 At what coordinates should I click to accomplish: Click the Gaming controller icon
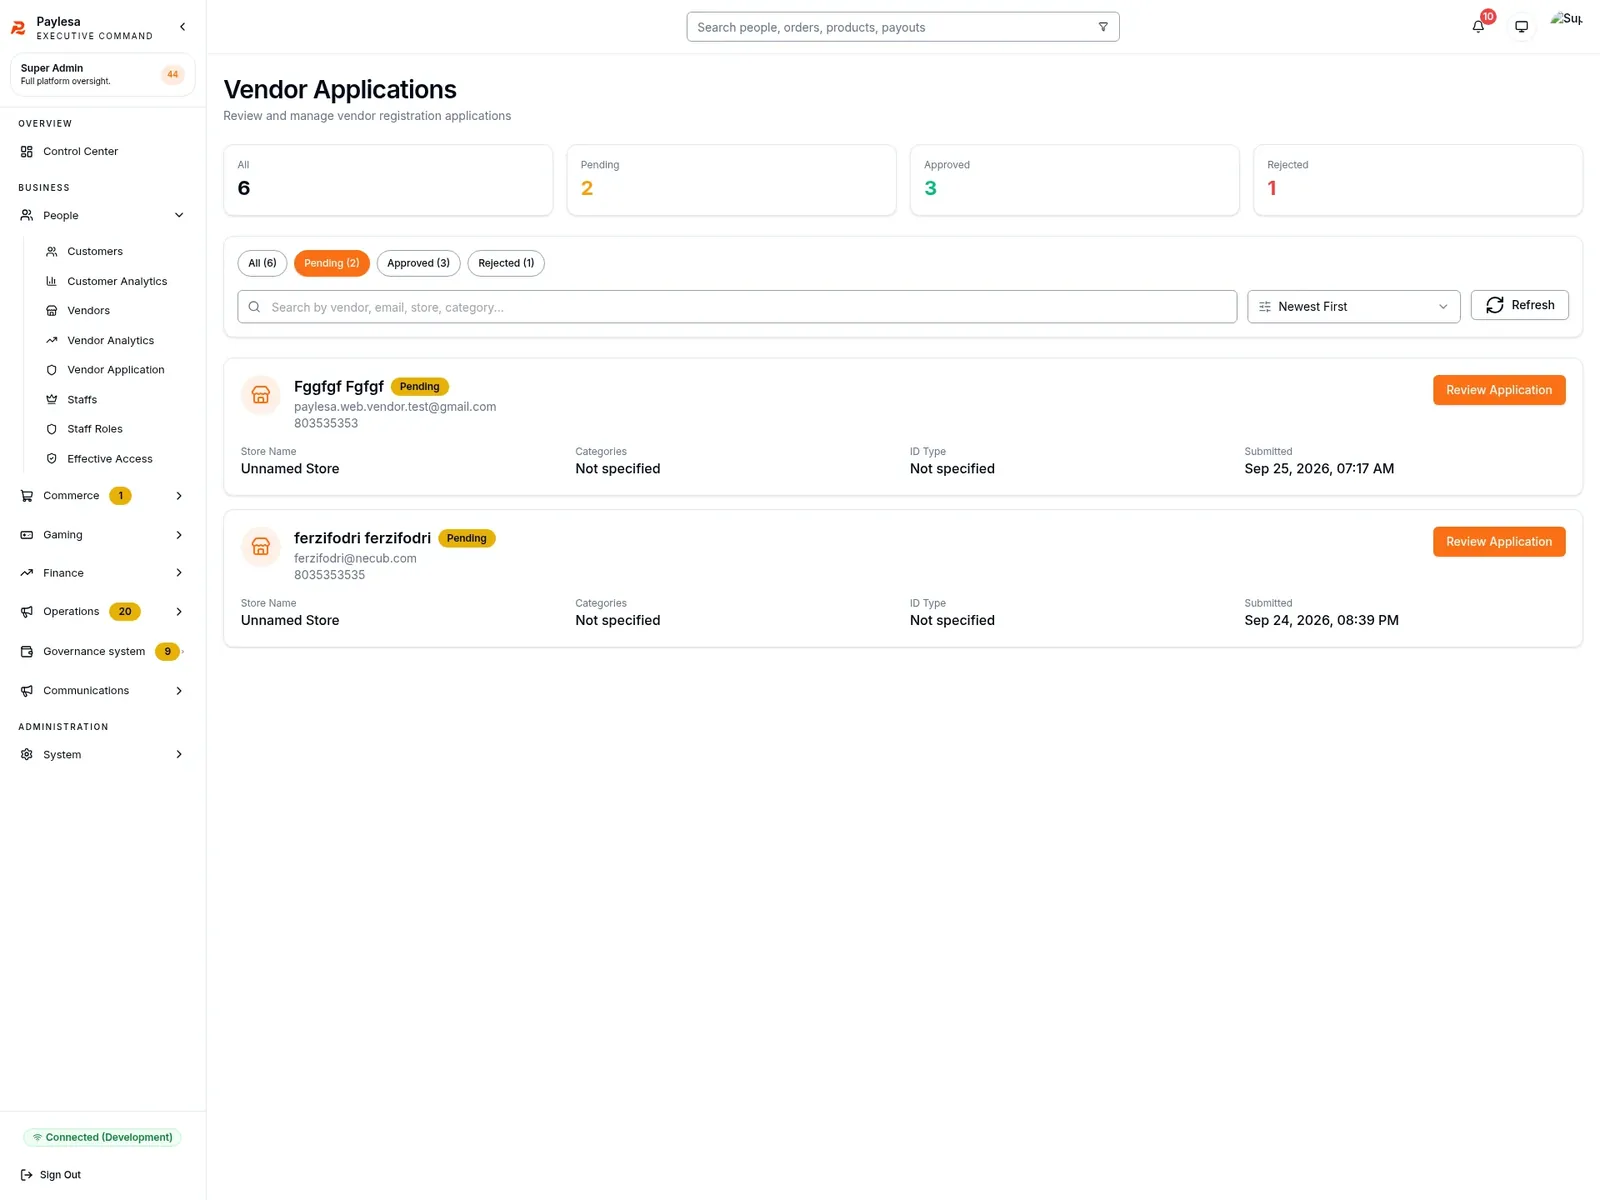click(27, 535)
